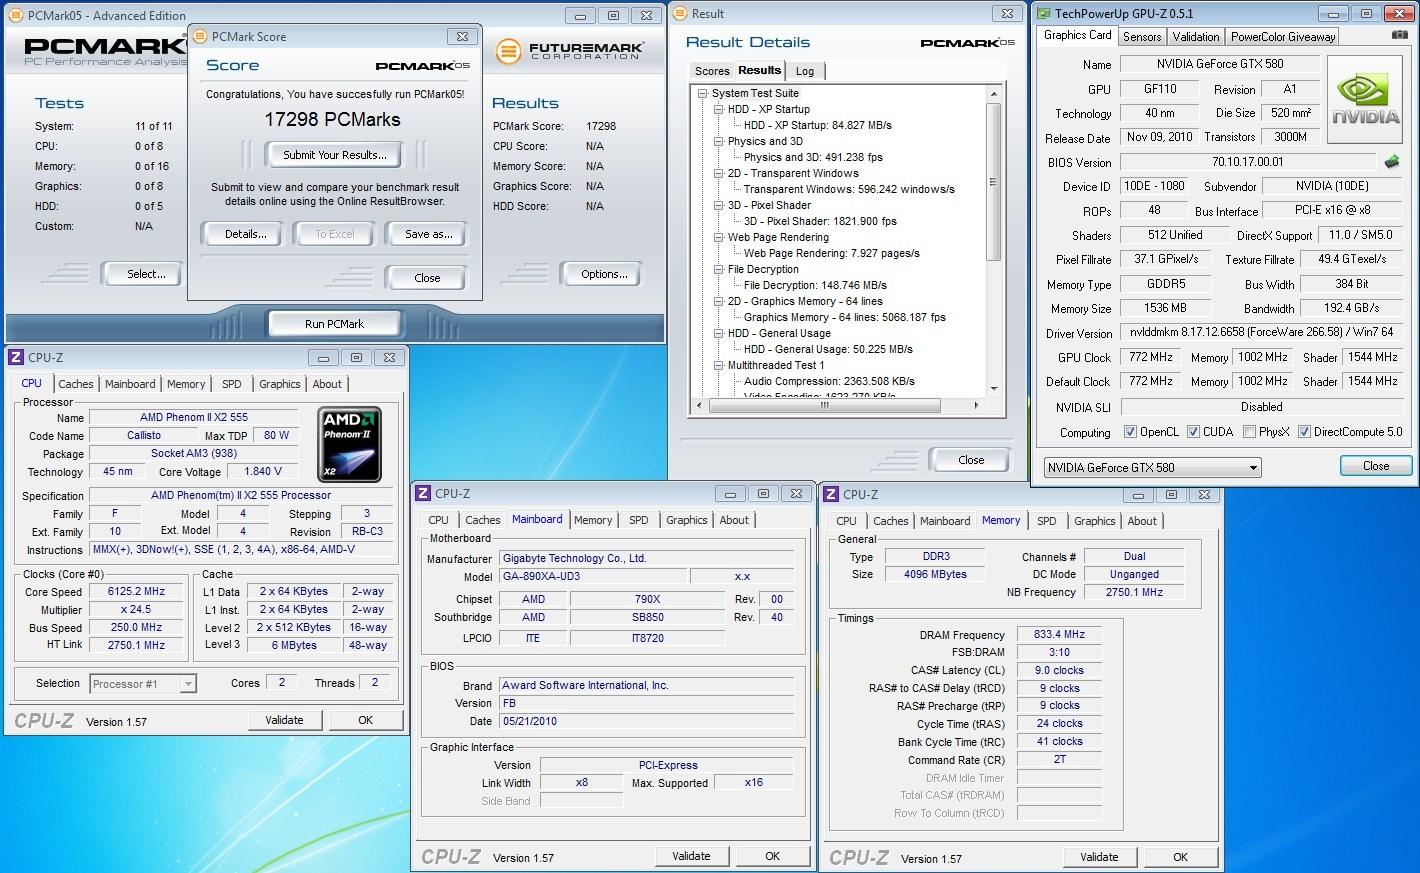This screenshot has width=1420, height=873.
Task: Click the PCMark Score dialog title icon
Action: tap(199, 36)
